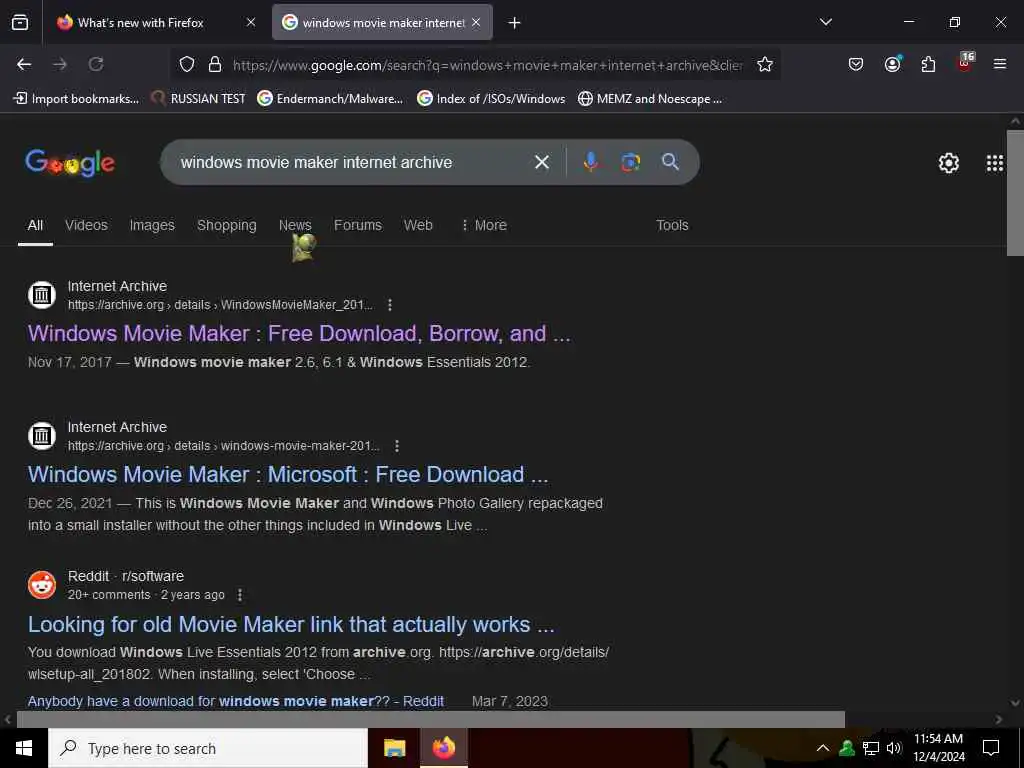1024x768 pixels.
Task: Bookmark this page with the star
Action: [x=765, y=64]
